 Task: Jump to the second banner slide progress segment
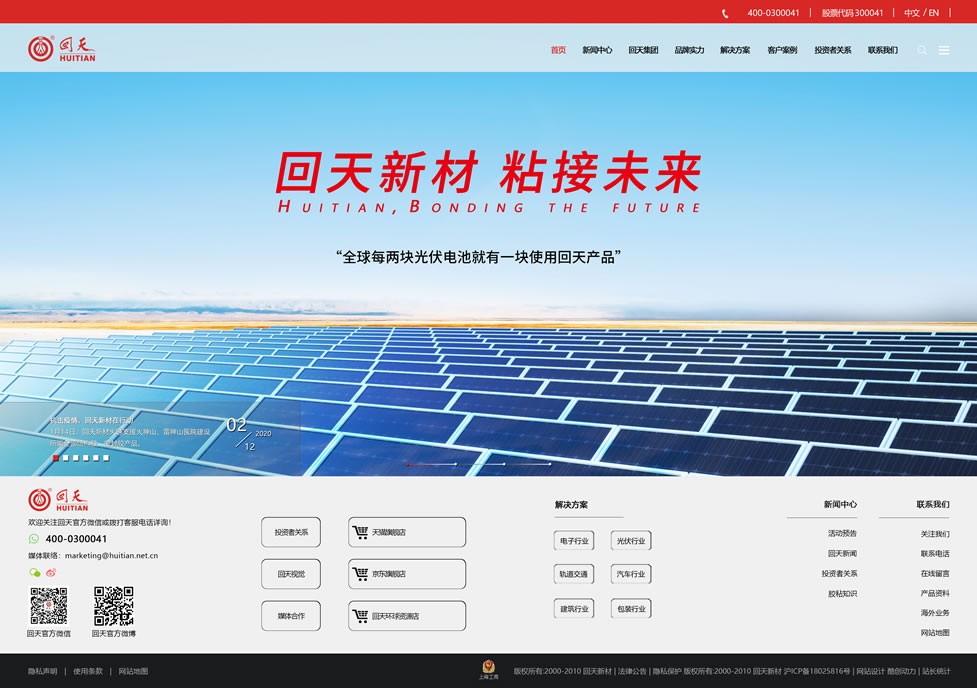pos(480,464)
